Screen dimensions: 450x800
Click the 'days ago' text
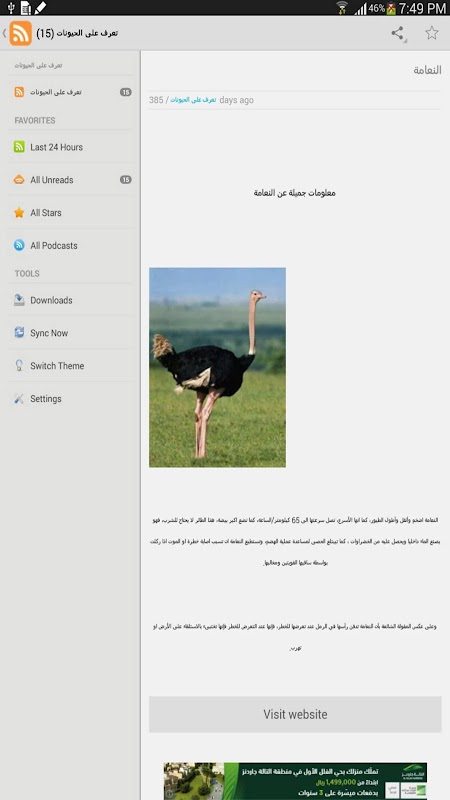click(236, 100)
